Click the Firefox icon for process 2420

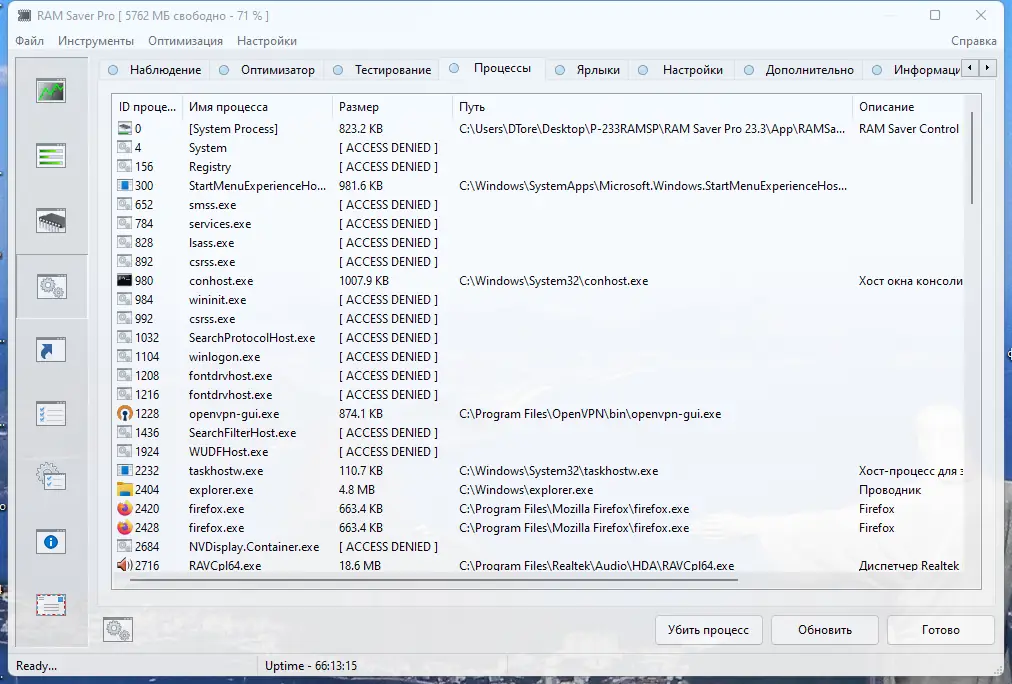point(125,508)
